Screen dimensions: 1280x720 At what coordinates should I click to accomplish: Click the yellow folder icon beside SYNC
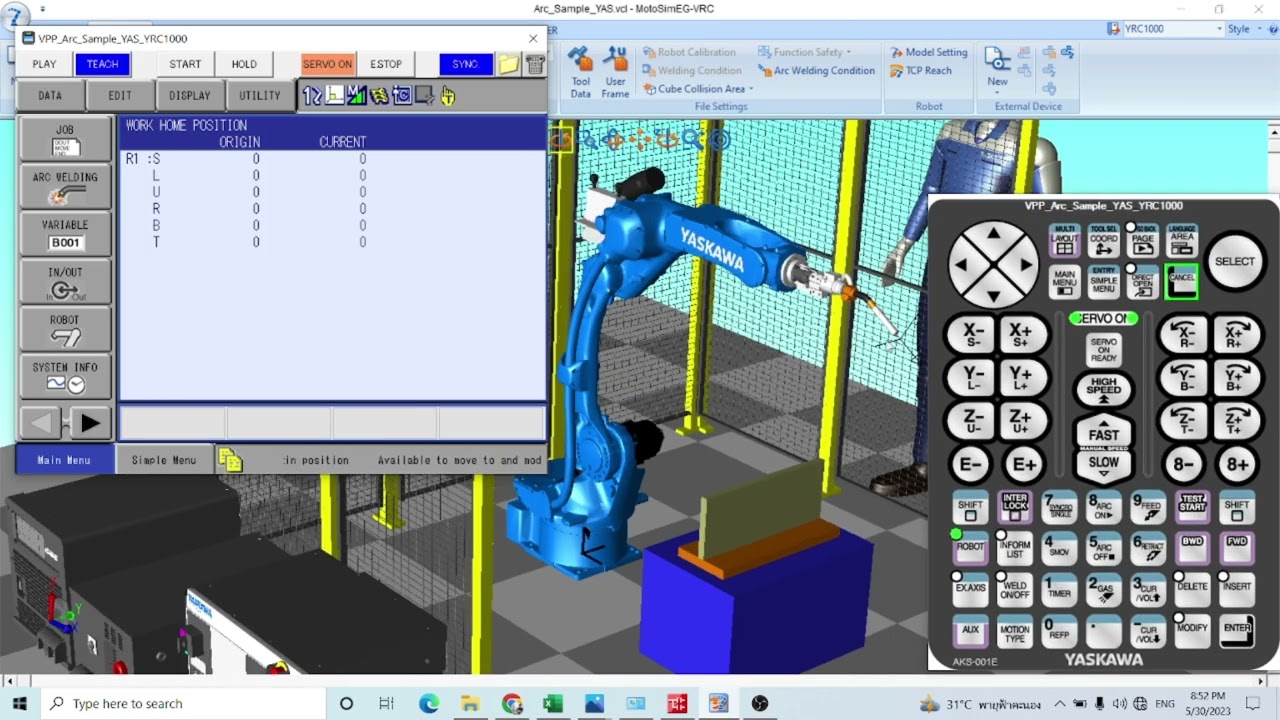pyautogui.click(x=509, y=64)
